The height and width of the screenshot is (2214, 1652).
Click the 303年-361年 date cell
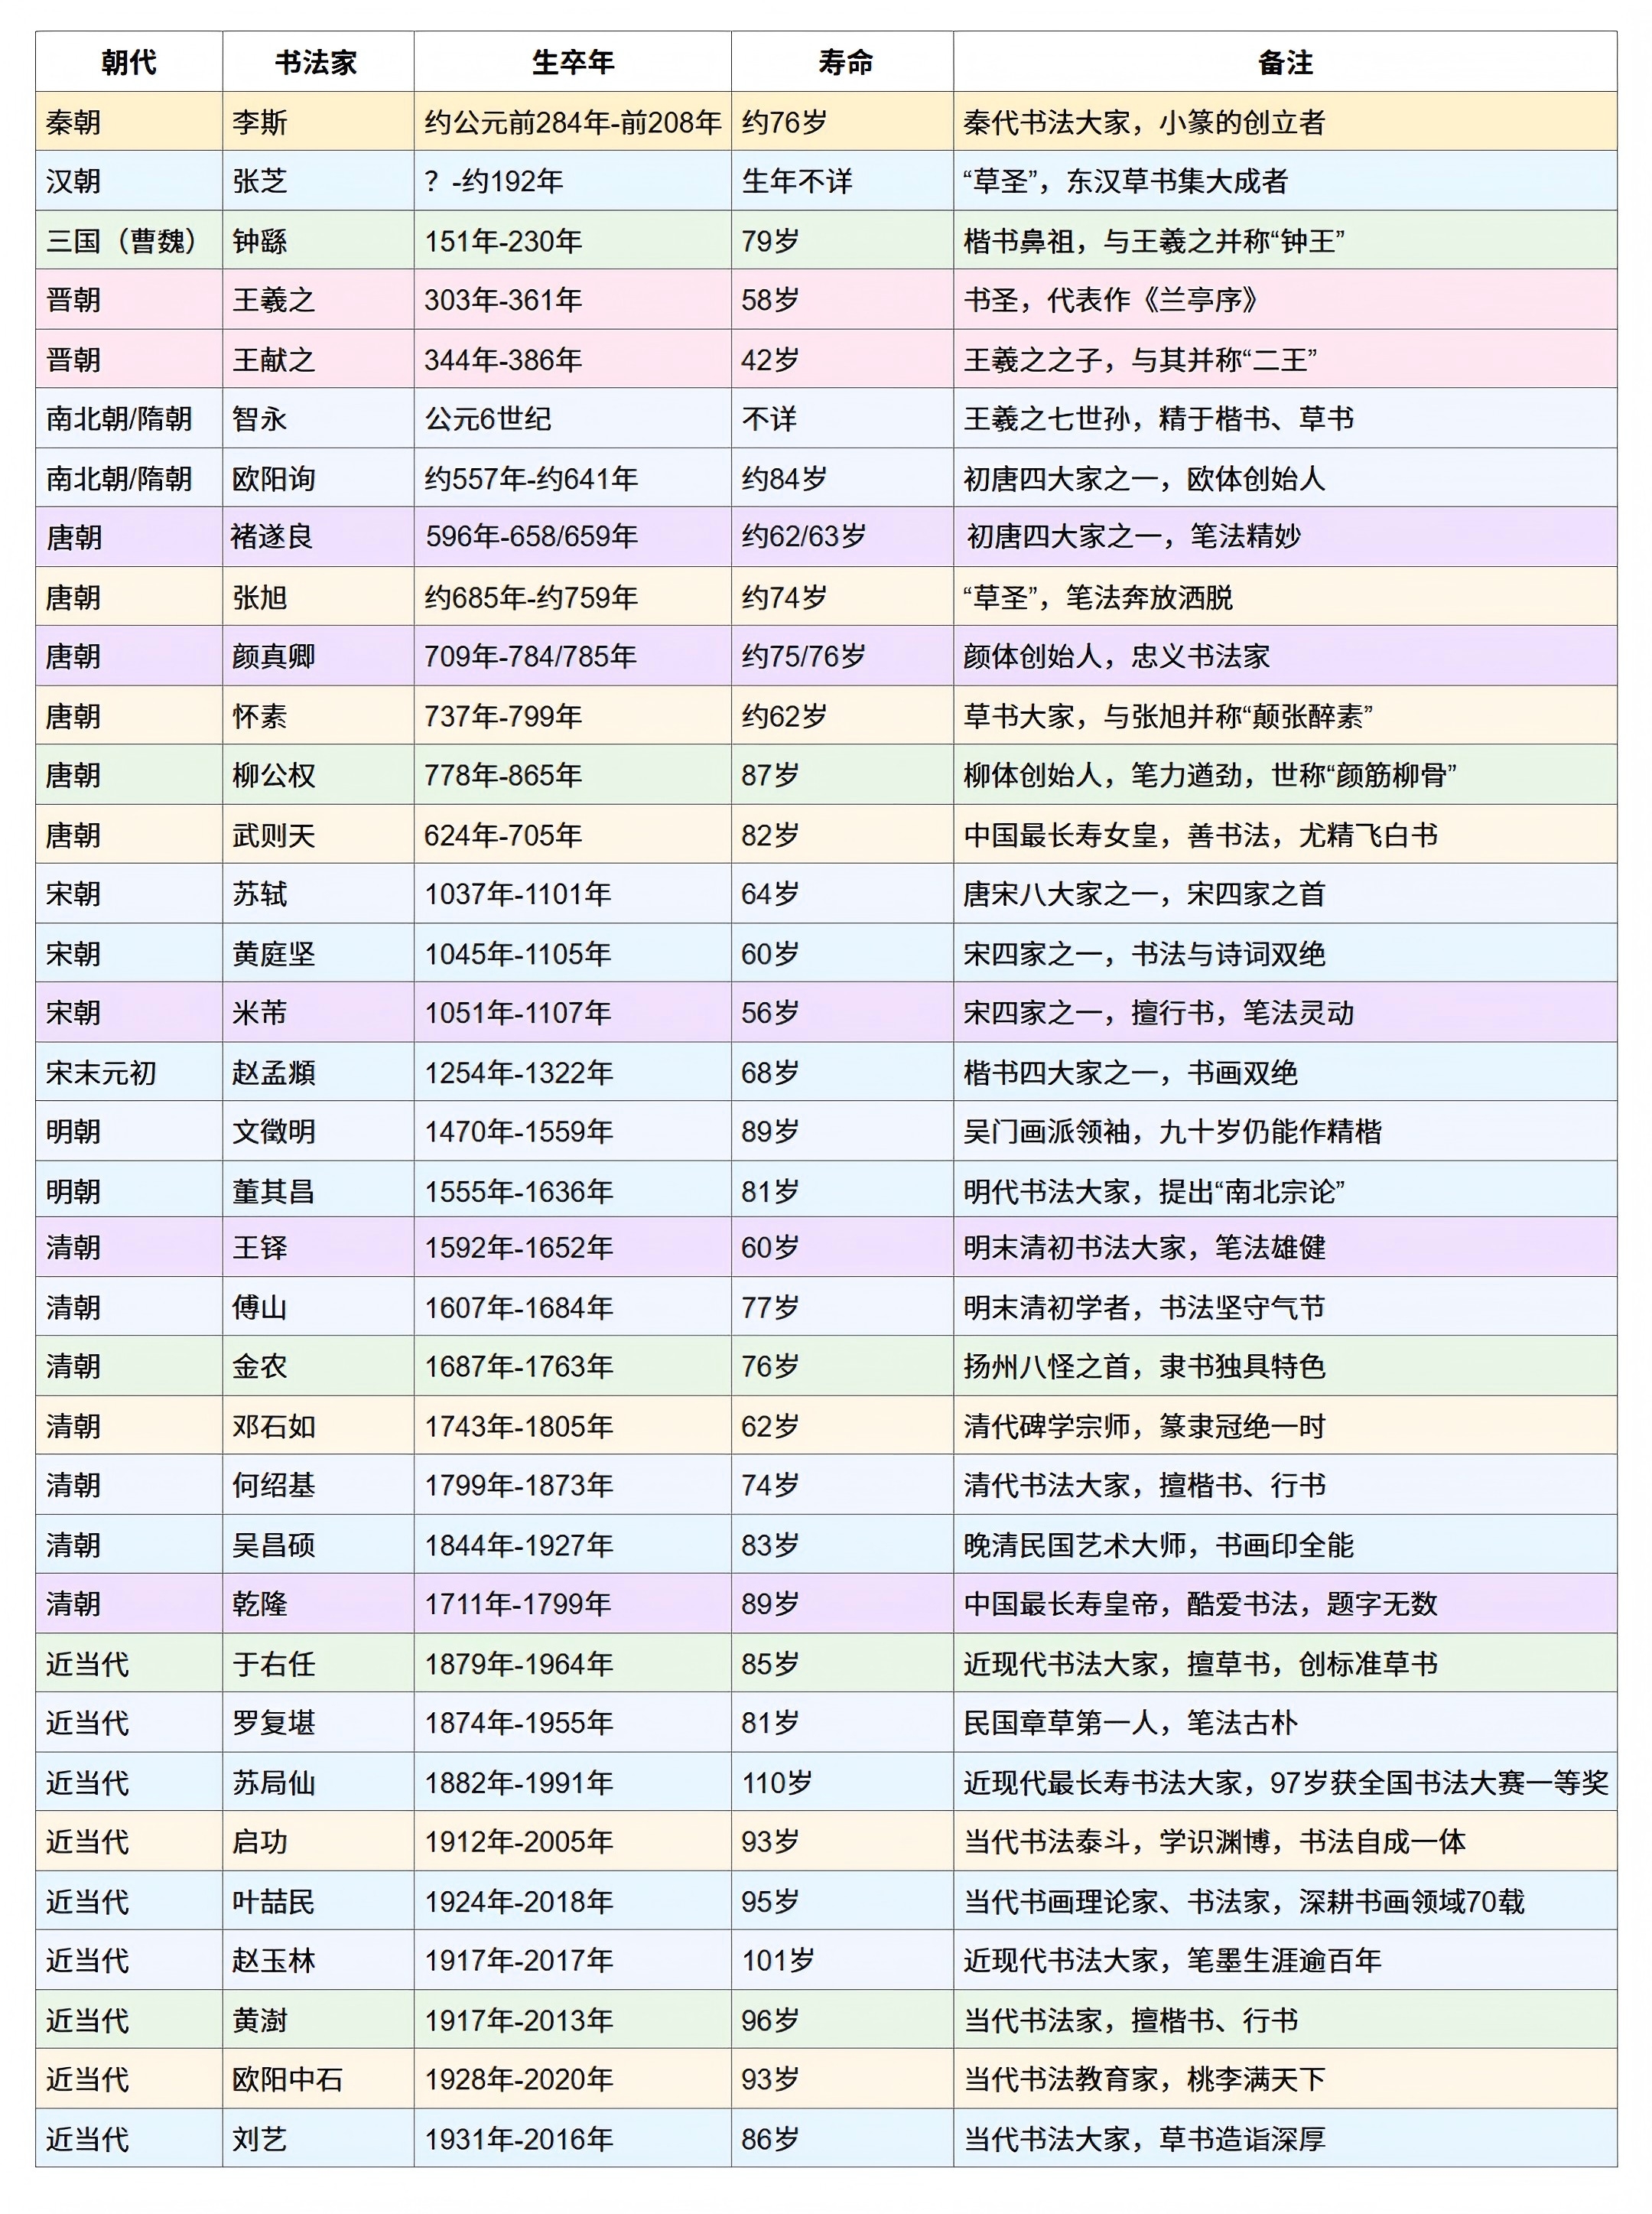(x=503, y=300)
